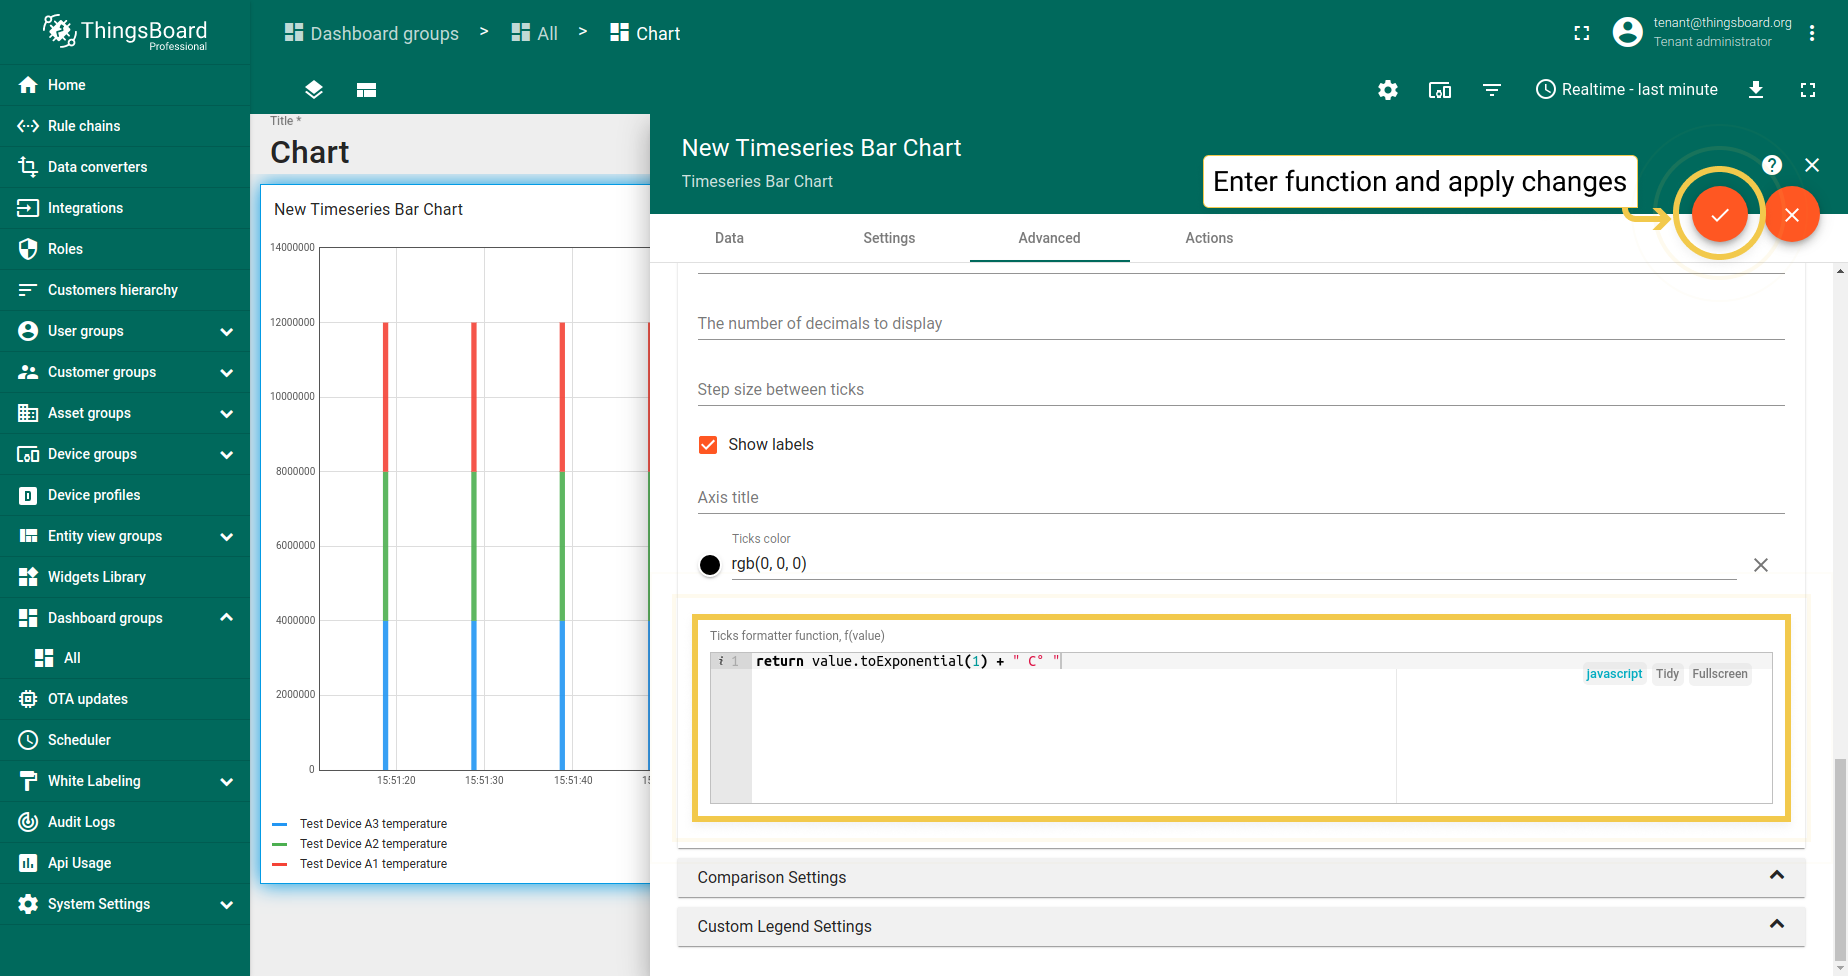Open code editor Fullscreen button
Image resolution: width=1848 pixels, height=976 pixels.
point(1720,674)
